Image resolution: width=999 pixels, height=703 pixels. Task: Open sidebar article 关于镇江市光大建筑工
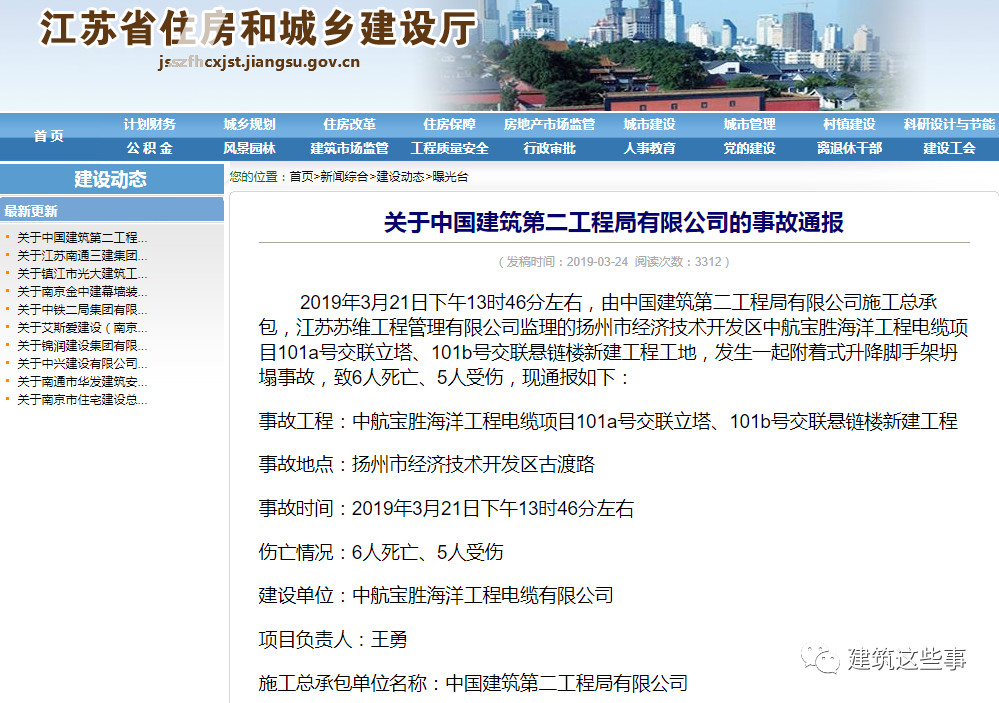point(82,273)
